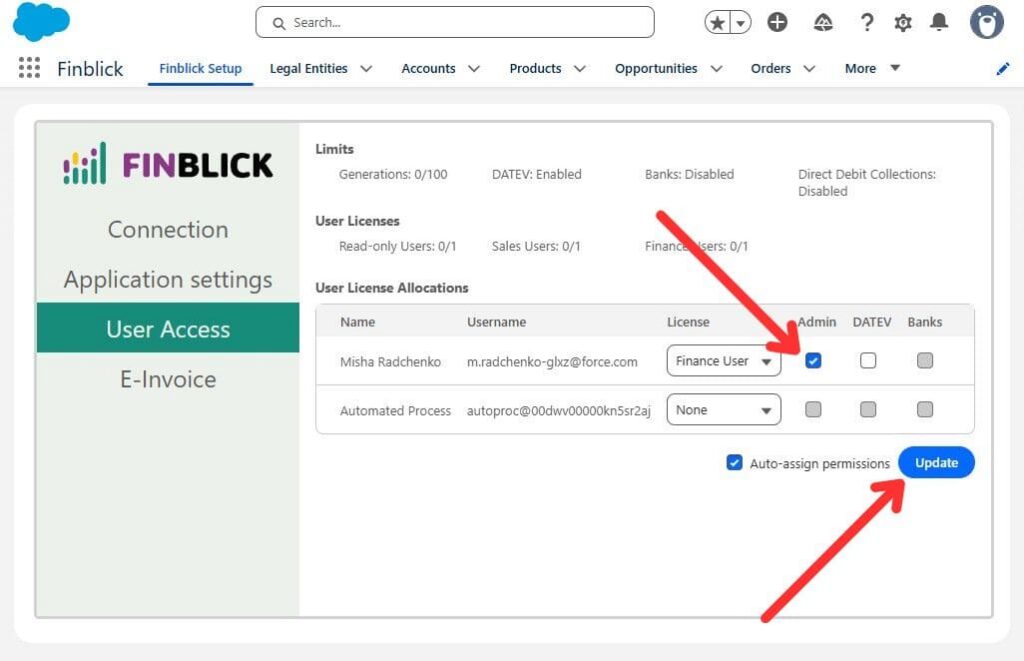Click the Banks: Disabled limit text
Viewport: 1024px width, 661px height.
point(689,174)
